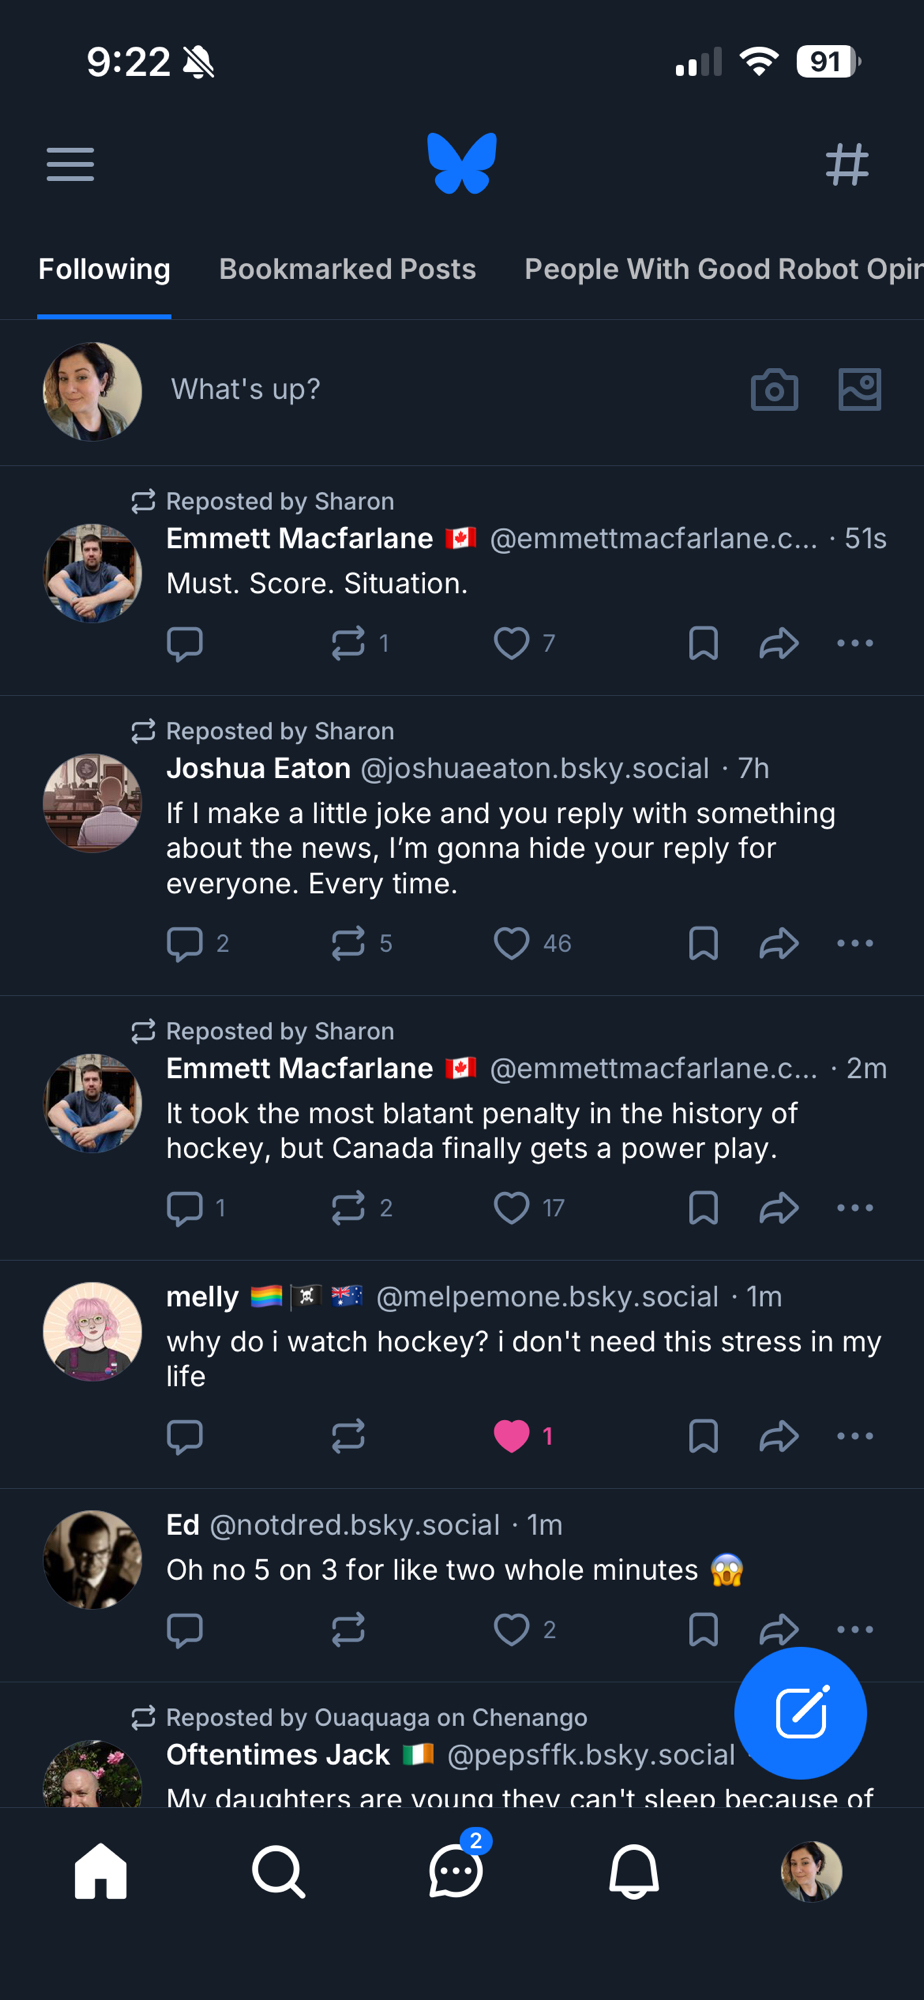Screen dimensions: 924x2000
Task: Open notifications bell icon
Action: [x=634, y=1871]
